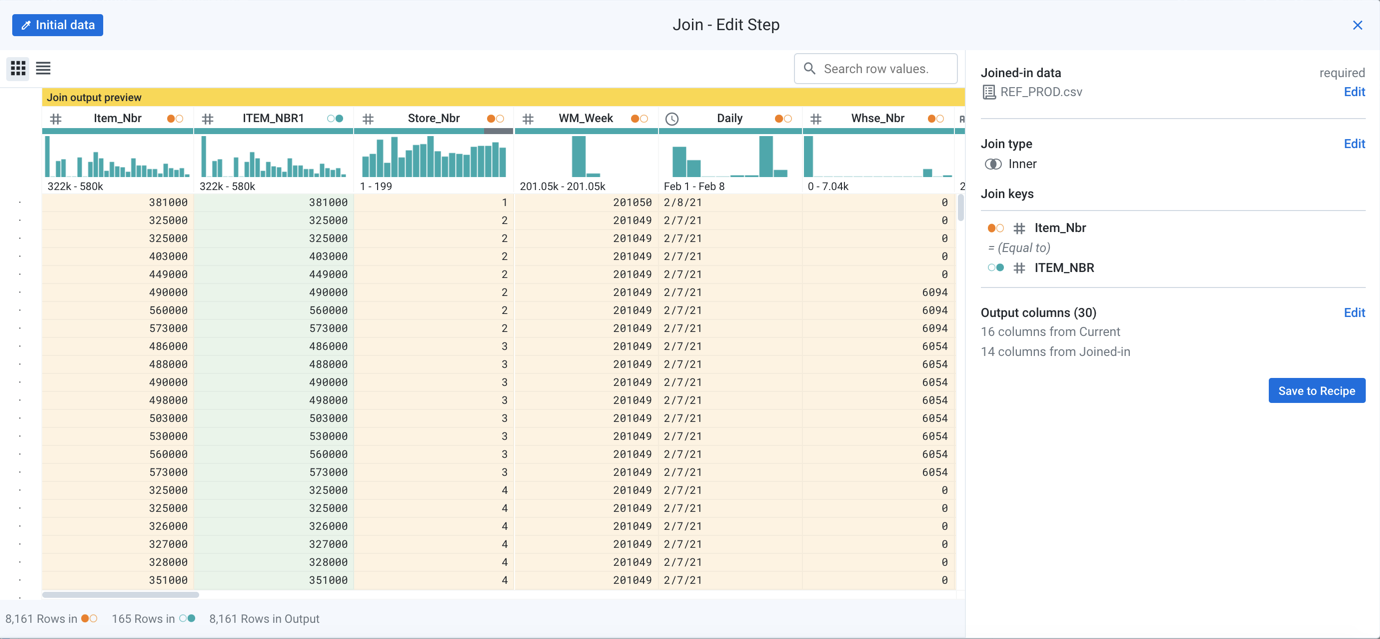Image resolution: width=1380 pixels, height=639 pixels.
Task: Select the grid view icon above the preview
Action: point(17,68)
